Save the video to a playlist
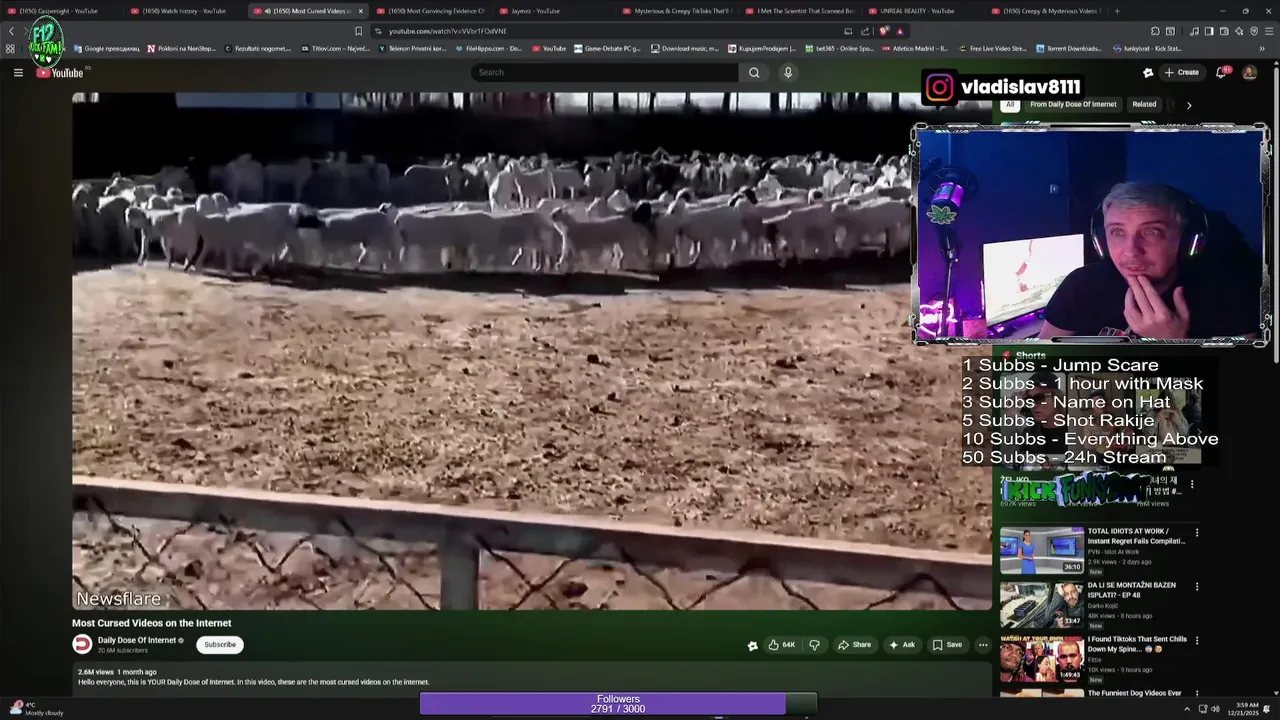 coord(948,645)
